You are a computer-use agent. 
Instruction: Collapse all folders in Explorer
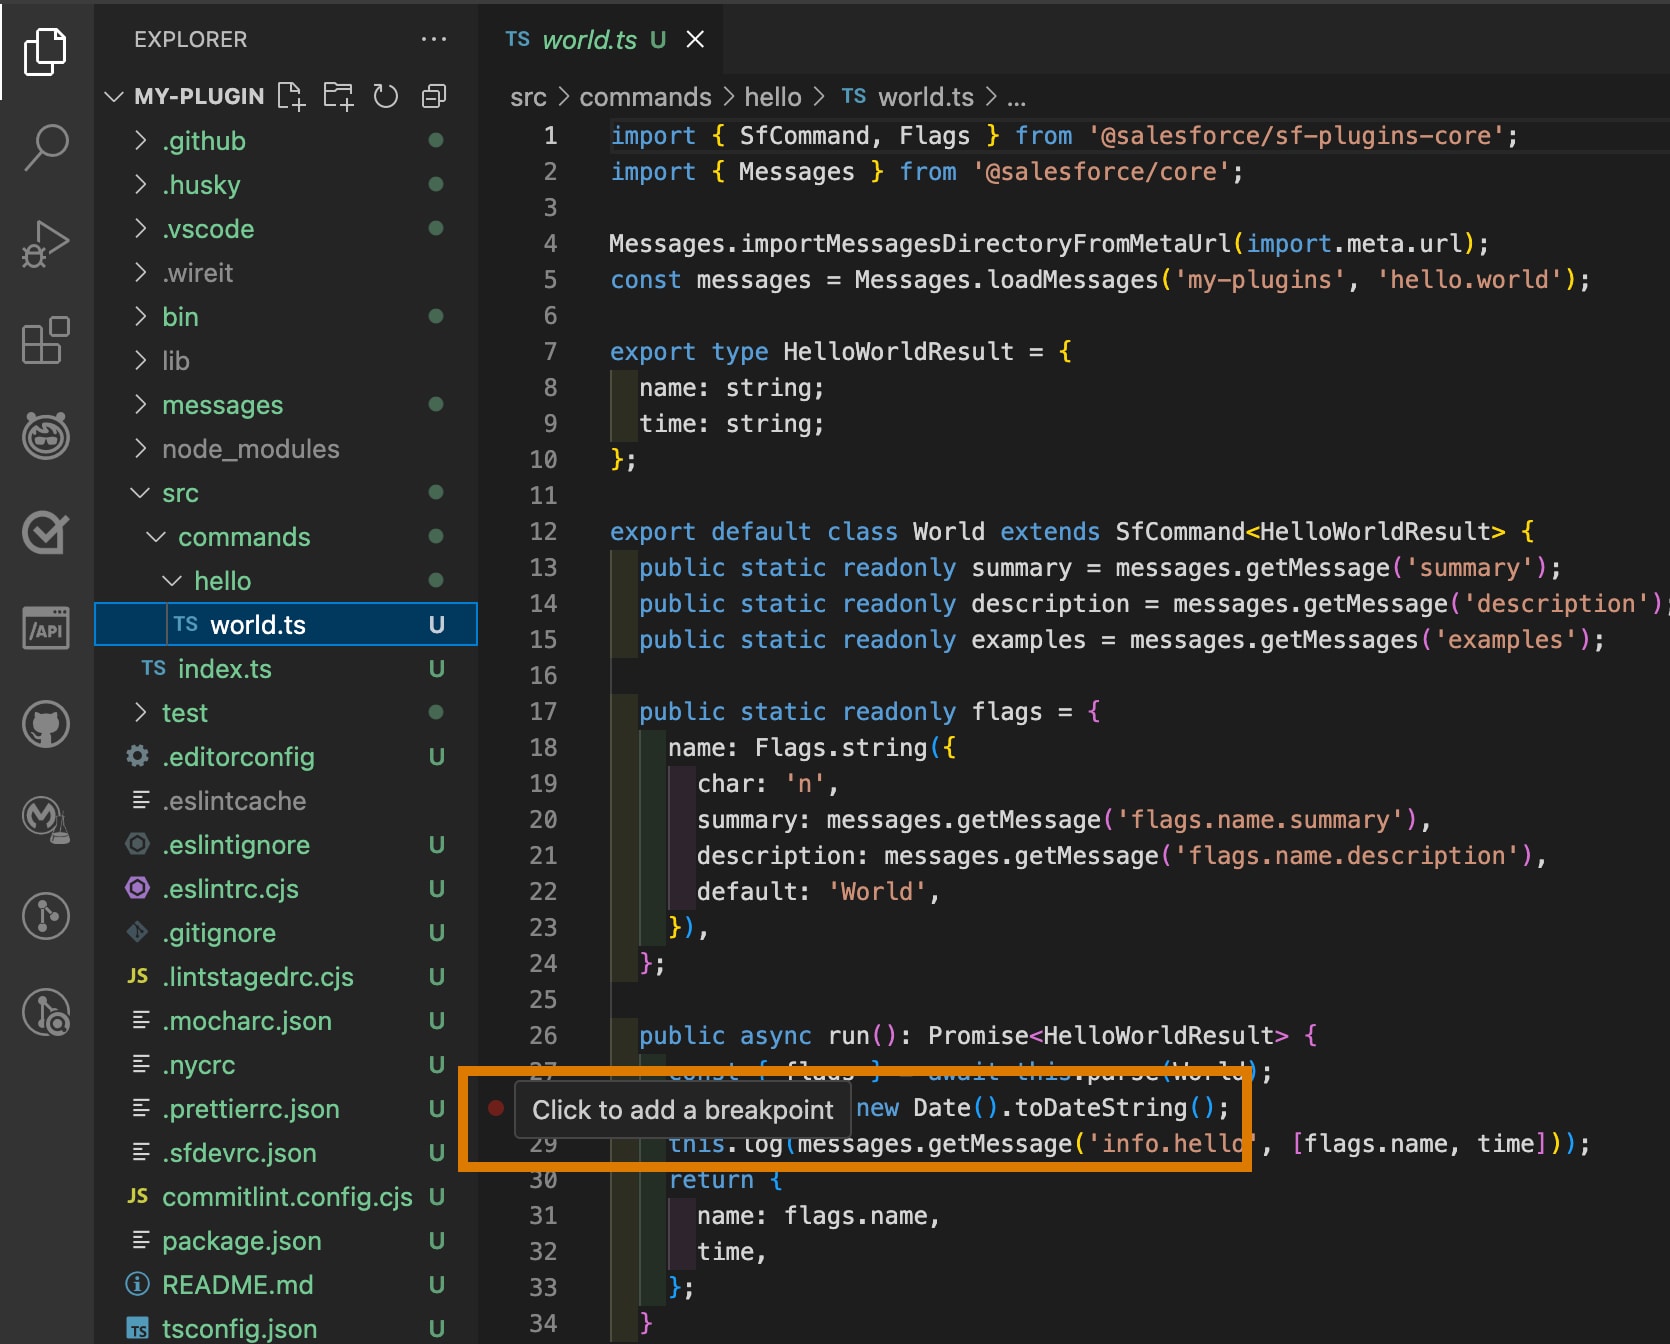point(434,96)
